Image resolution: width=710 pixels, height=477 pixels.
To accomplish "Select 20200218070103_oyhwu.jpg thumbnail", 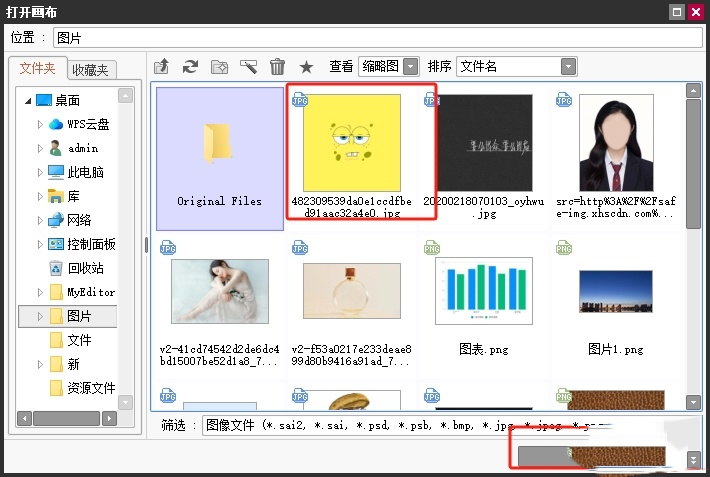I will tap(484, 143).
